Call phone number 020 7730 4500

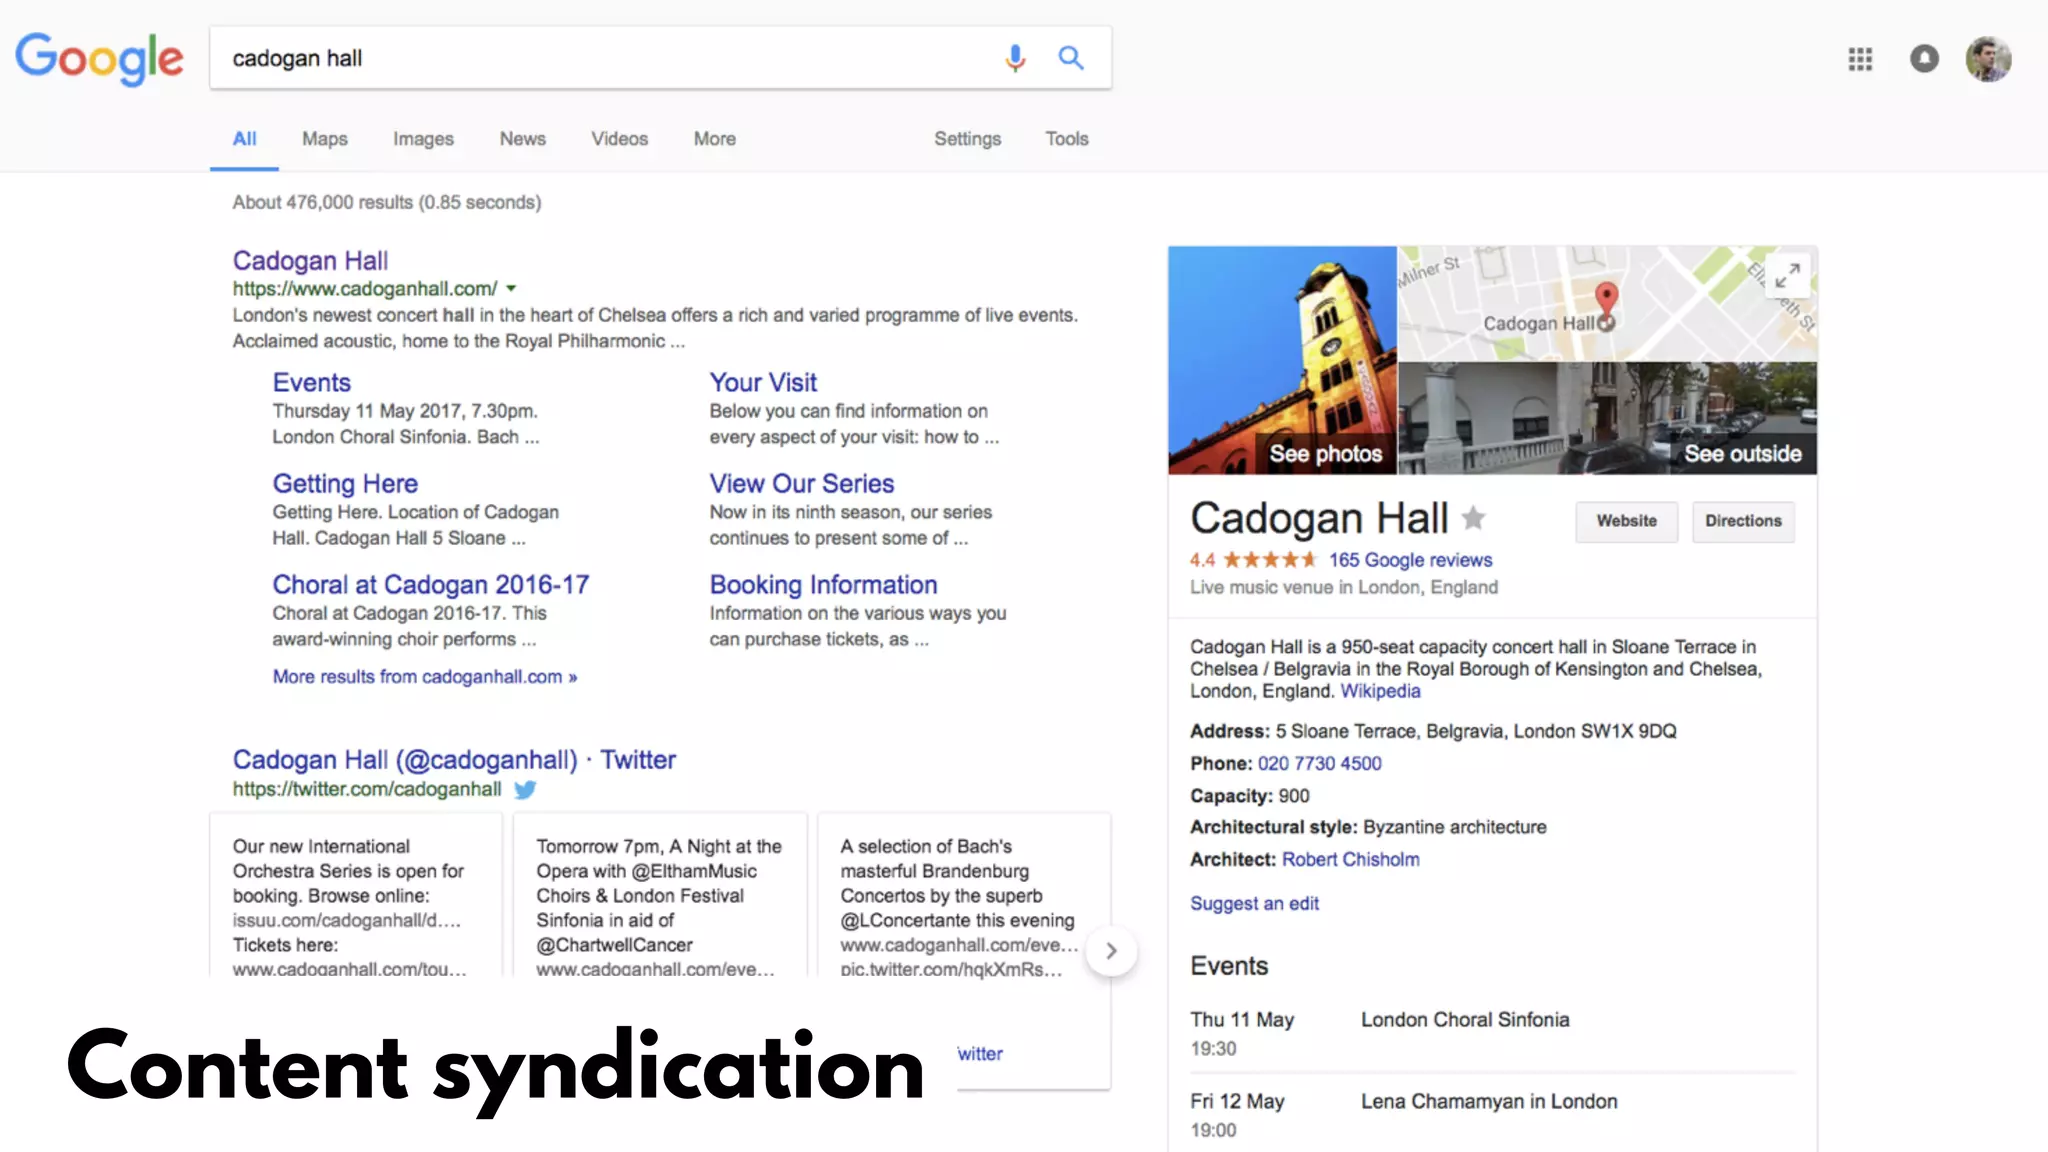pos(1319,764)
